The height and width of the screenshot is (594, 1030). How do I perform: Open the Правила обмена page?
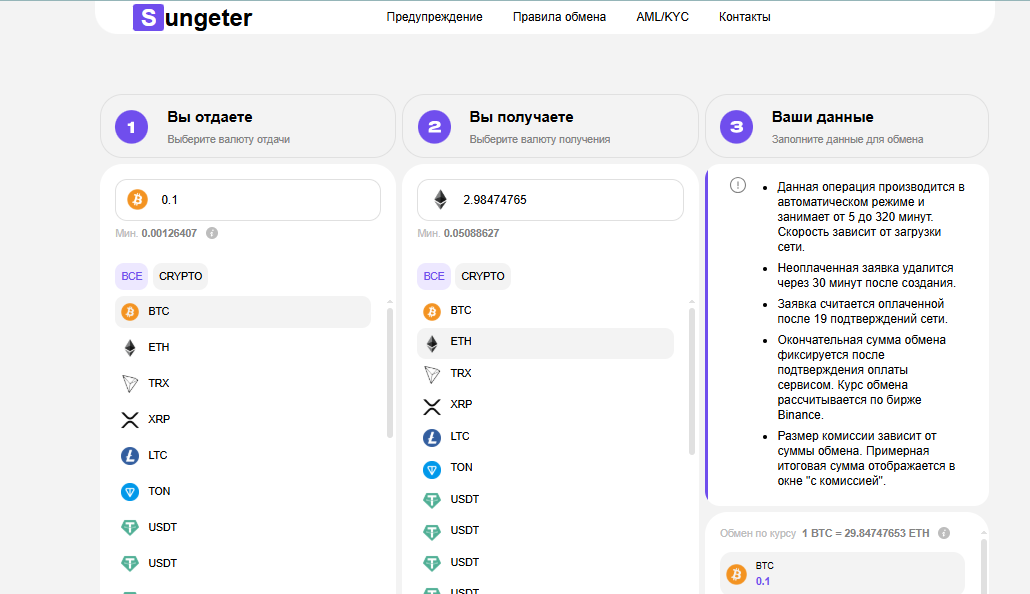pyautogui.click(x=559, y=17)
